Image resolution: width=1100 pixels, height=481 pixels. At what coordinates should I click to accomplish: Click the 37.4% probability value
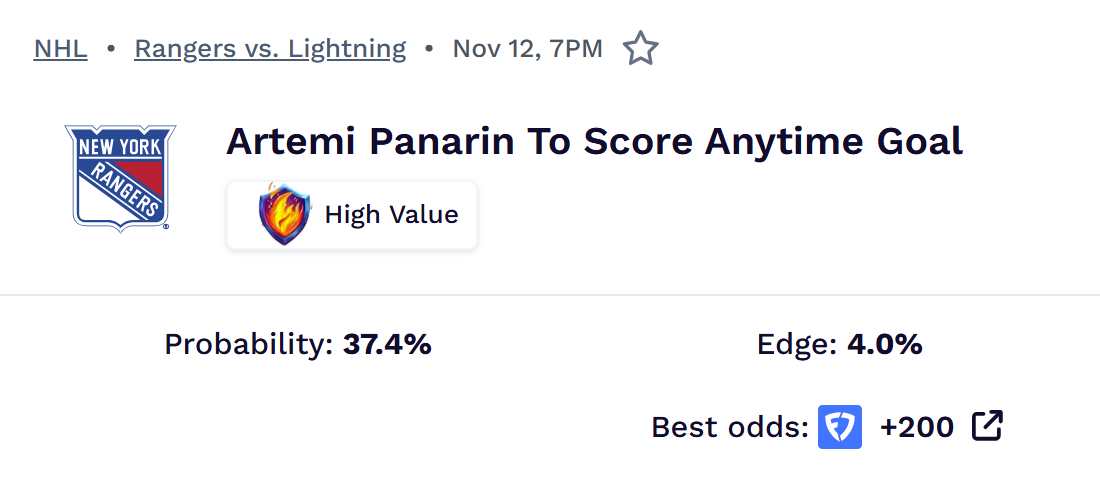coord(387,345)
